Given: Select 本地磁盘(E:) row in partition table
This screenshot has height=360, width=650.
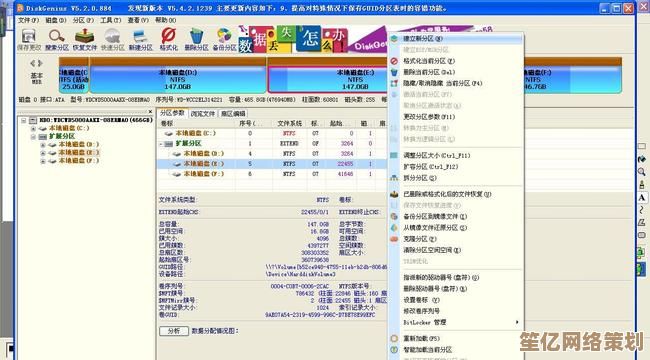Looking at the screenshot, I should point(272,164).
